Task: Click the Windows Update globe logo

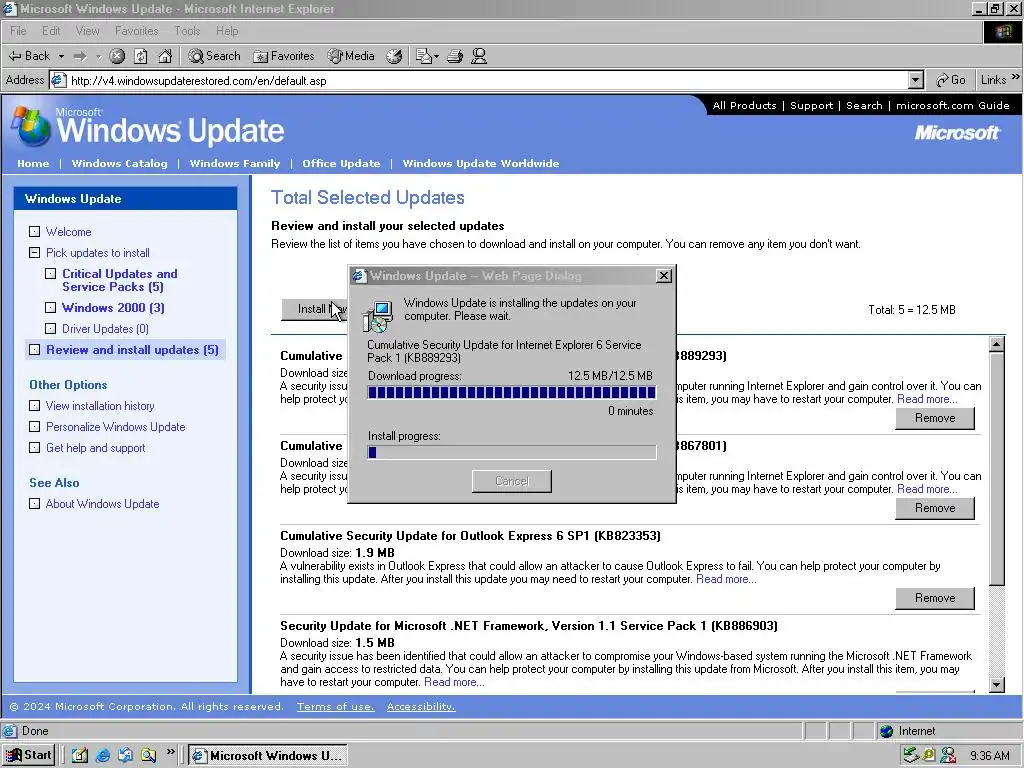Action: coord(31,125)
